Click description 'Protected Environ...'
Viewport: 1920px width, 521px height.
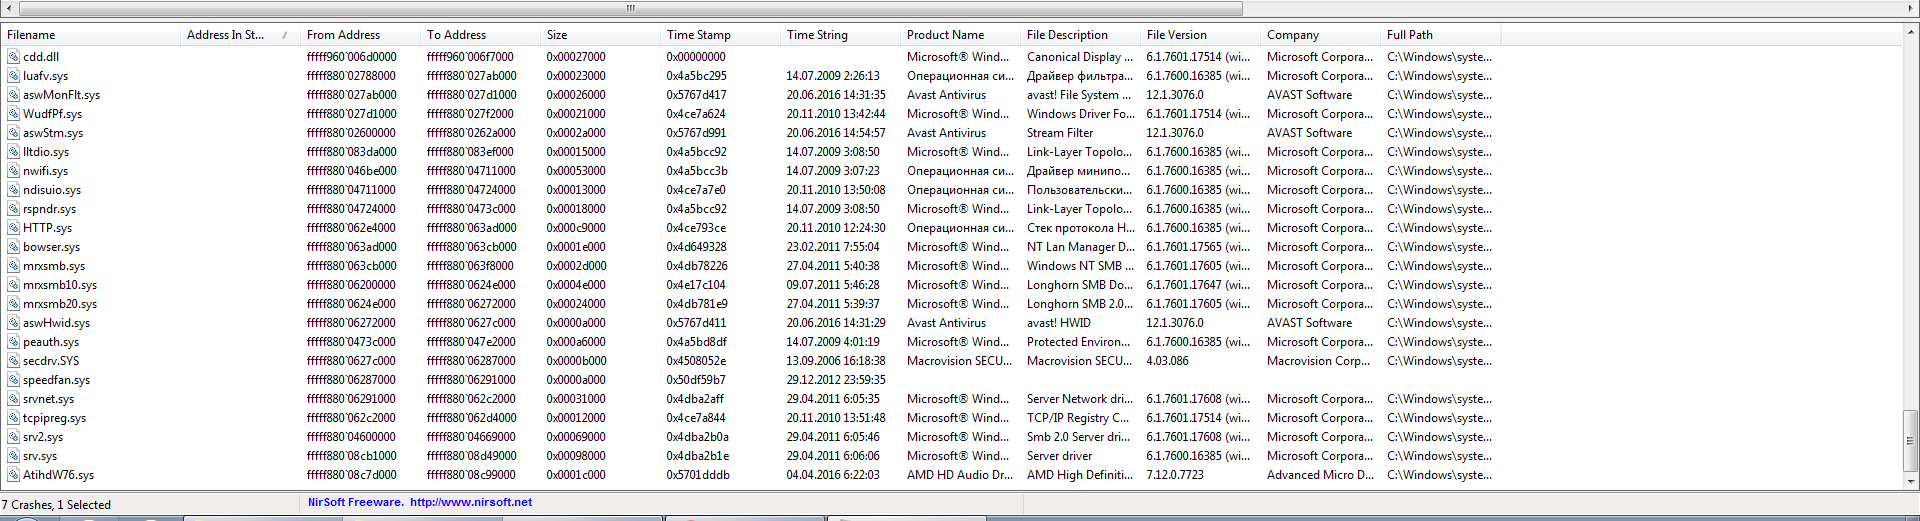point(1079,342)
